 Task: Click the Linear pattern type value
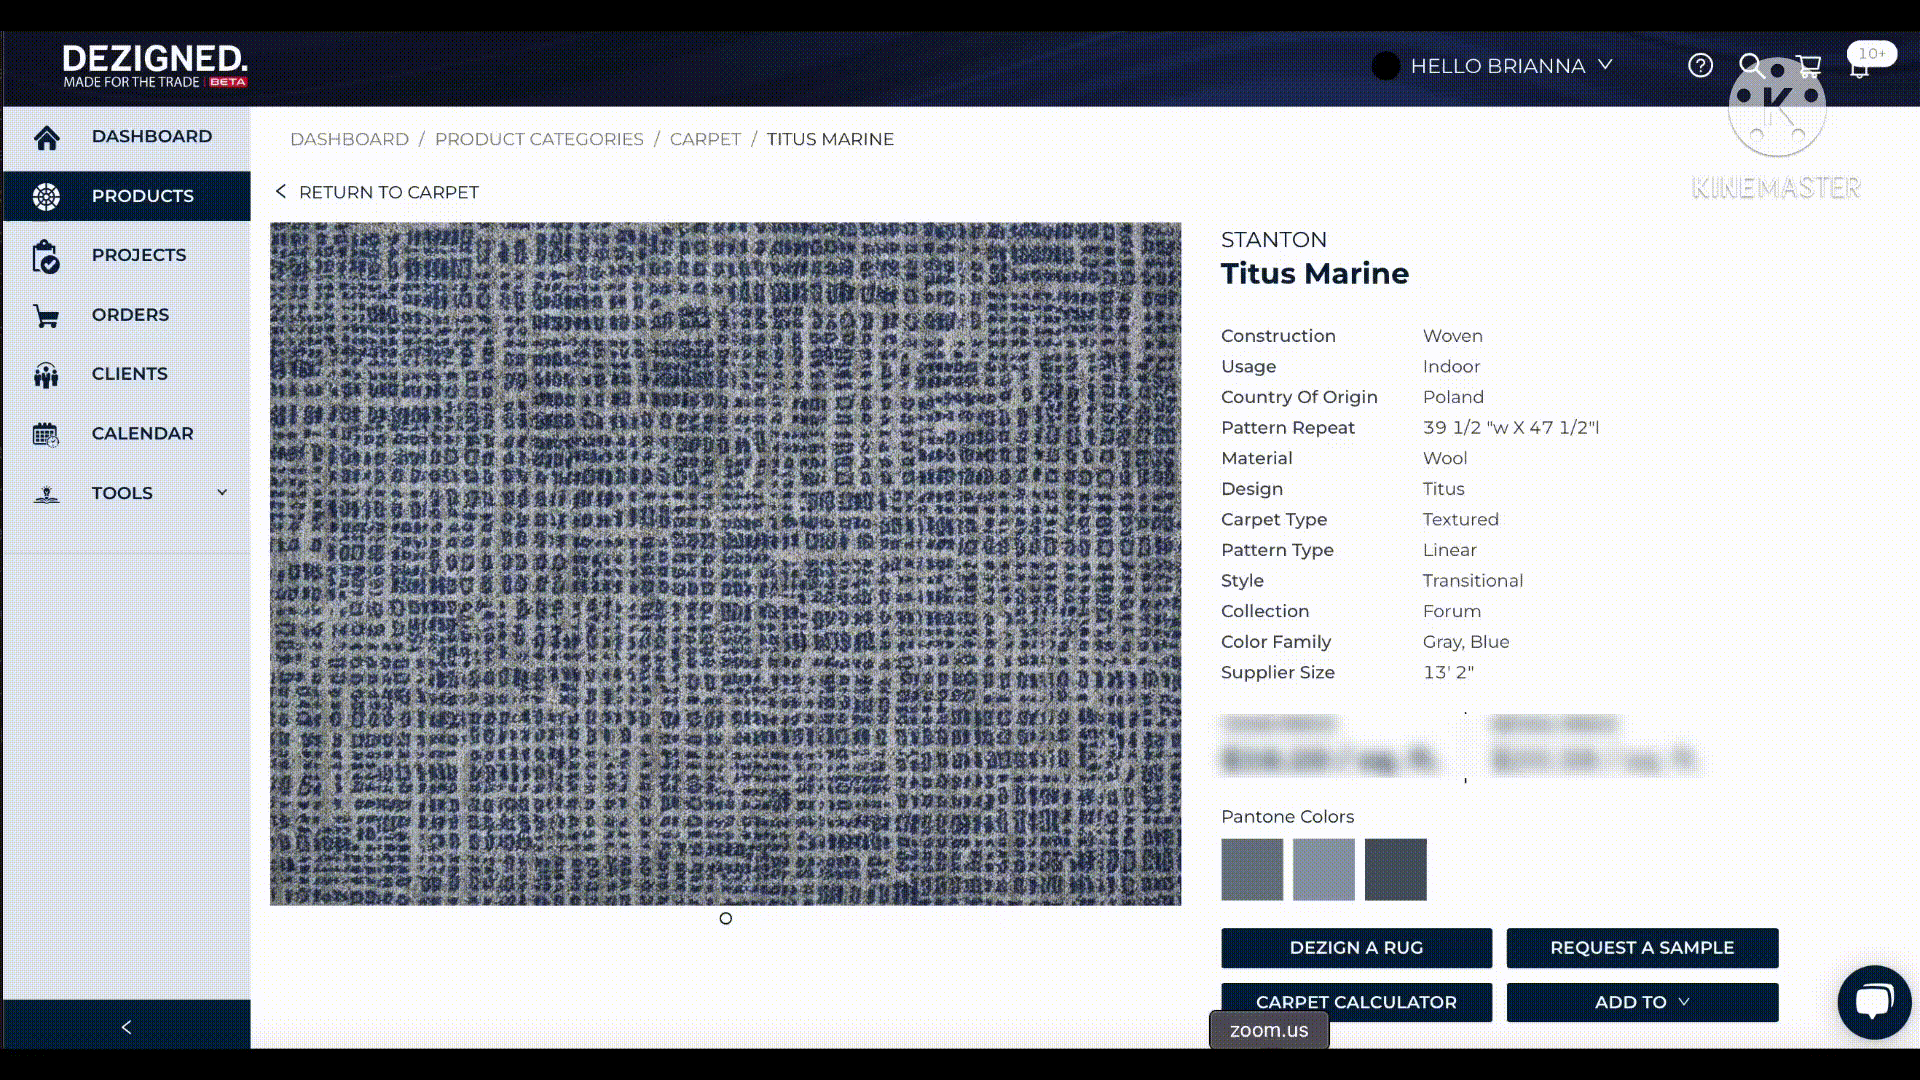coord(1450,550)
